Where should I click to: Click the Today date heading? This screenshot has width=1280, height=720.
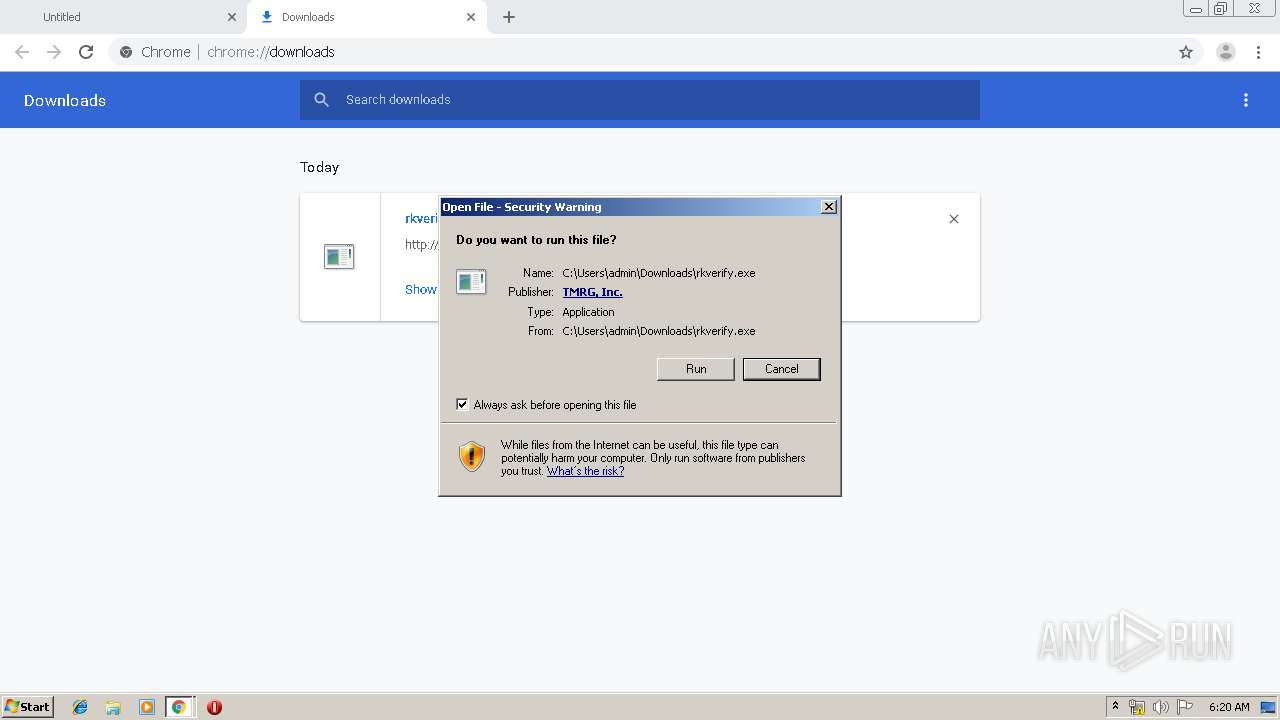320,167
